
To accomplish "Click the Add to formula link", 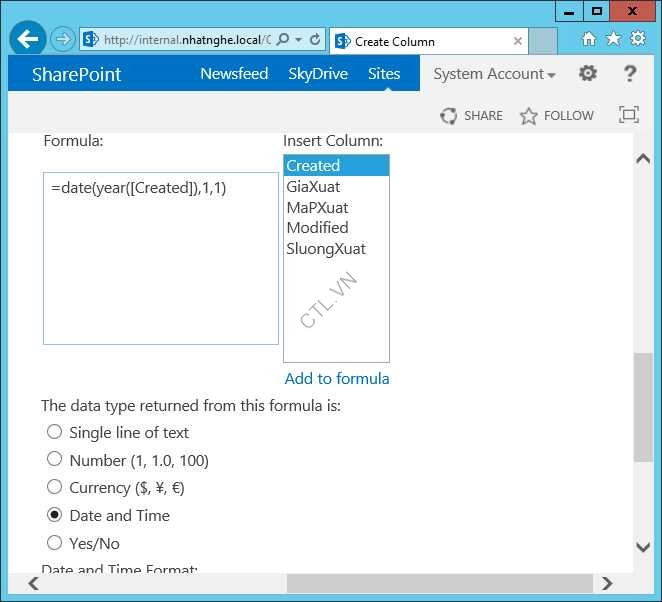I will coord(337,378).
